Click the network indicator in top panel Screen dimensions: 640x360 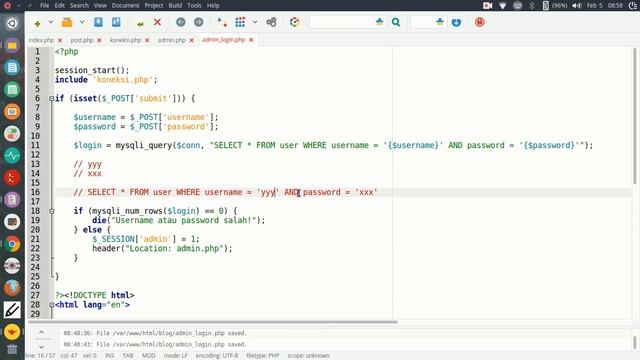click(502, 5)
